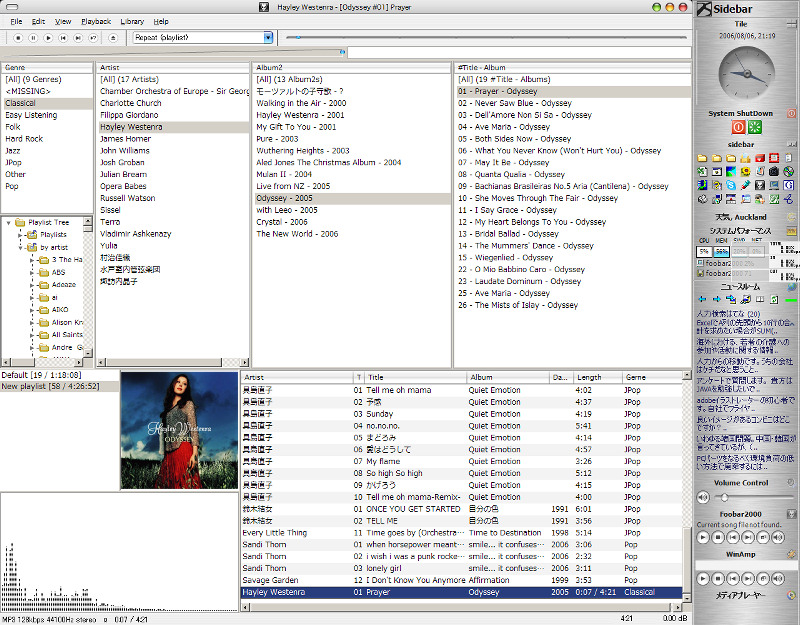Toggle mute on sidebar Volume Control speaker
The width and height of the screenshot is (800, 625).
pyautogui.click(x=703, y=497)
